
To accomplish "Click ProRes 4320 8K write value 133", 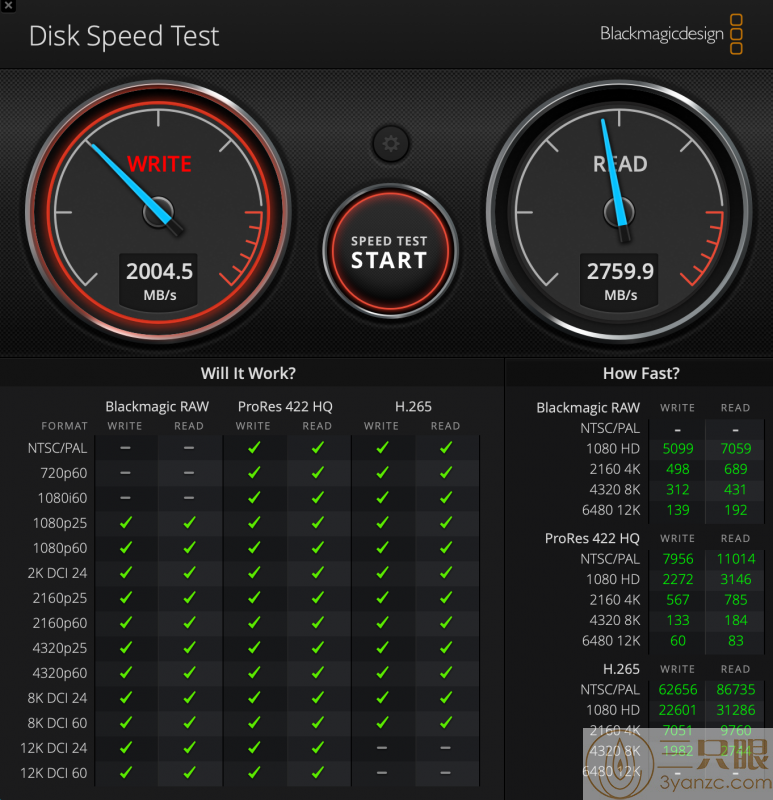I will coord(678,620).
